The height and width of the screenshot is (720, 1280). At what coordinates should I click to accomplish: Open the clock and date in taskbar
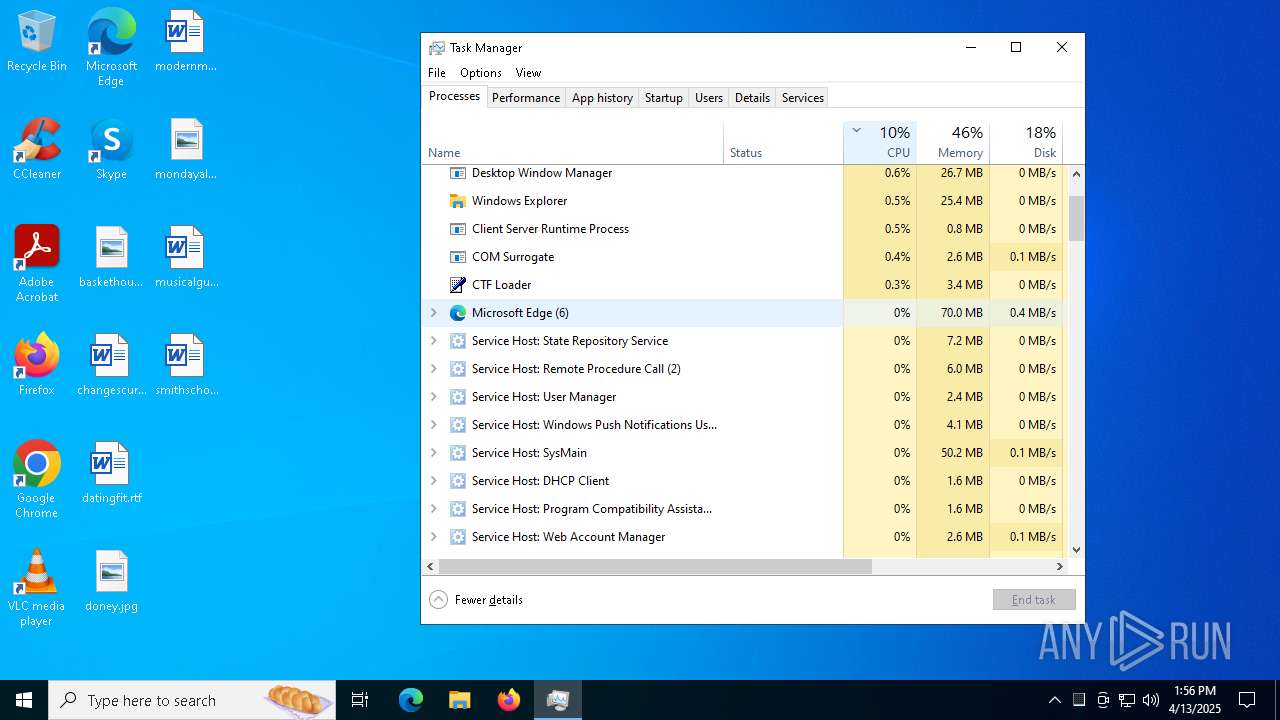1195,700
